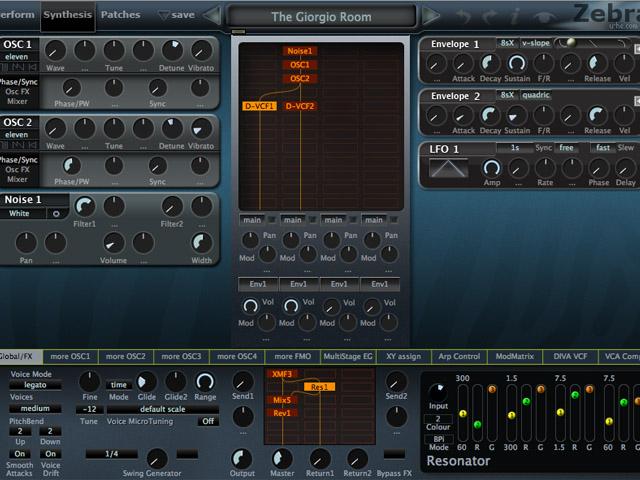Select the LFO 1 triangle waveform display
Viewport: 640px width, 480px height.
(x=449, y=169)
